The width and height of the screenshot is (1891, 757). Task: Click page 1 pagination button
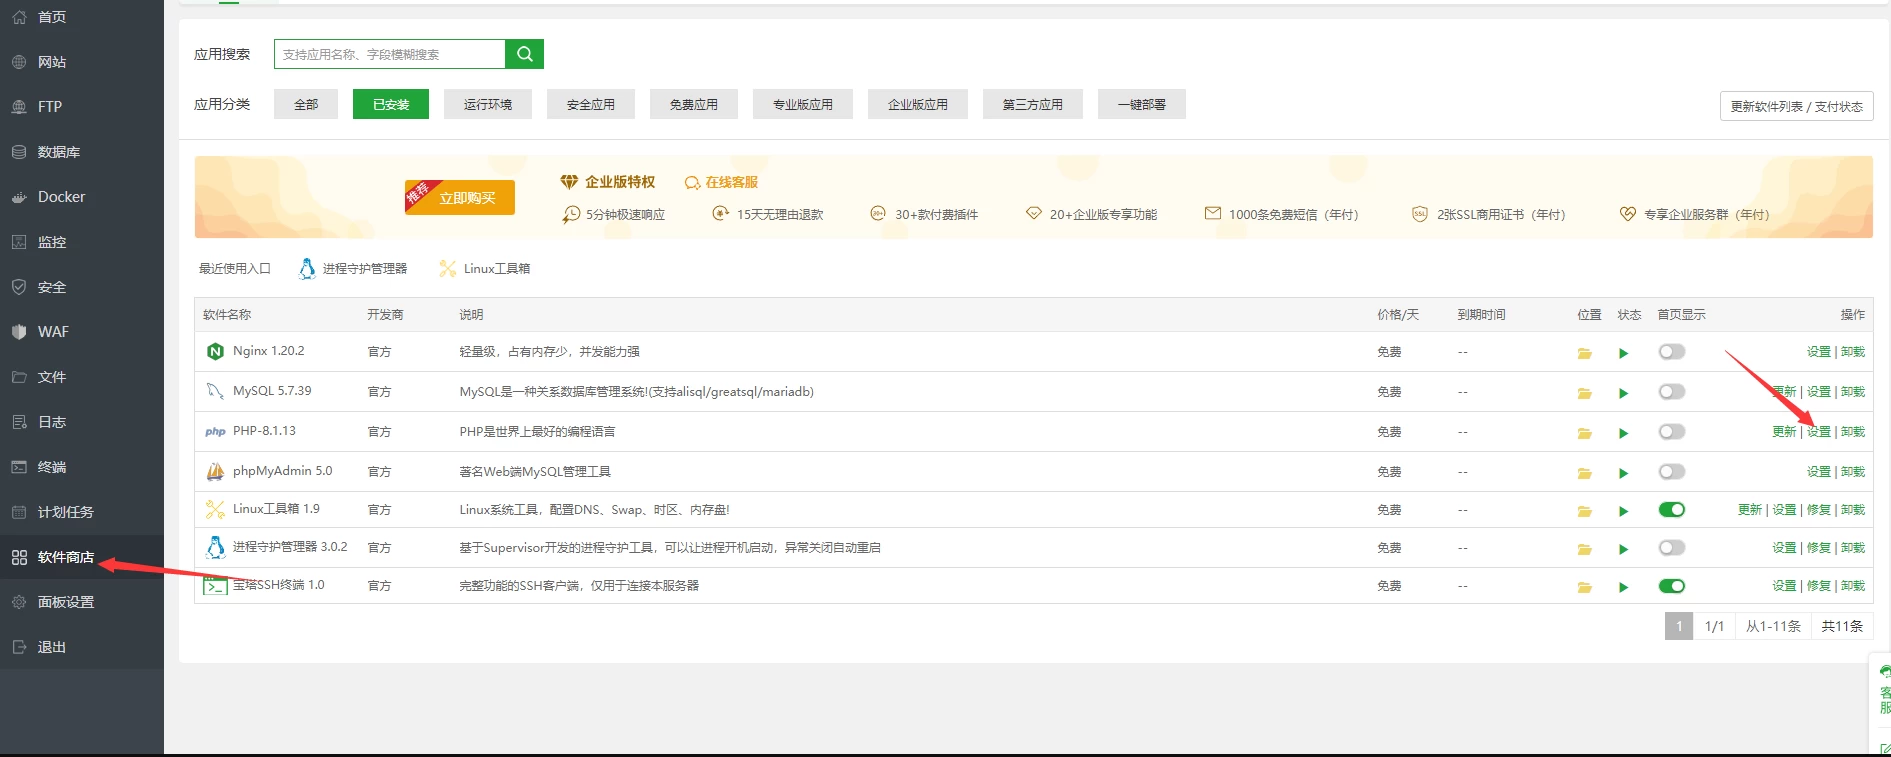[x=1679, y=626]
